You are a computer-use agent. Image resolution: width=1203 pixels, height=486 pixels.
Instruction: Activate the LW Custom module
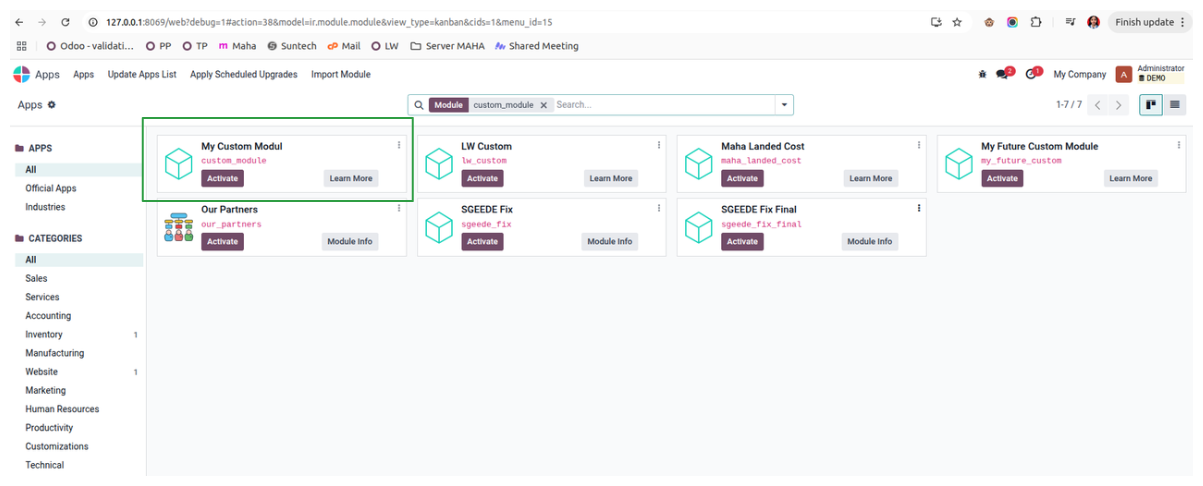482,179
